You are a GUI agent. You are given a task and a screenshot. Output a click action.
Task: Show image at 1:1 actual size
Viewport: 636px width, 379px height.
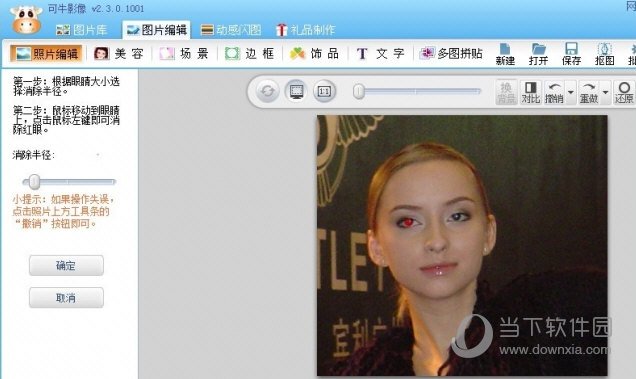pos(324,91)
